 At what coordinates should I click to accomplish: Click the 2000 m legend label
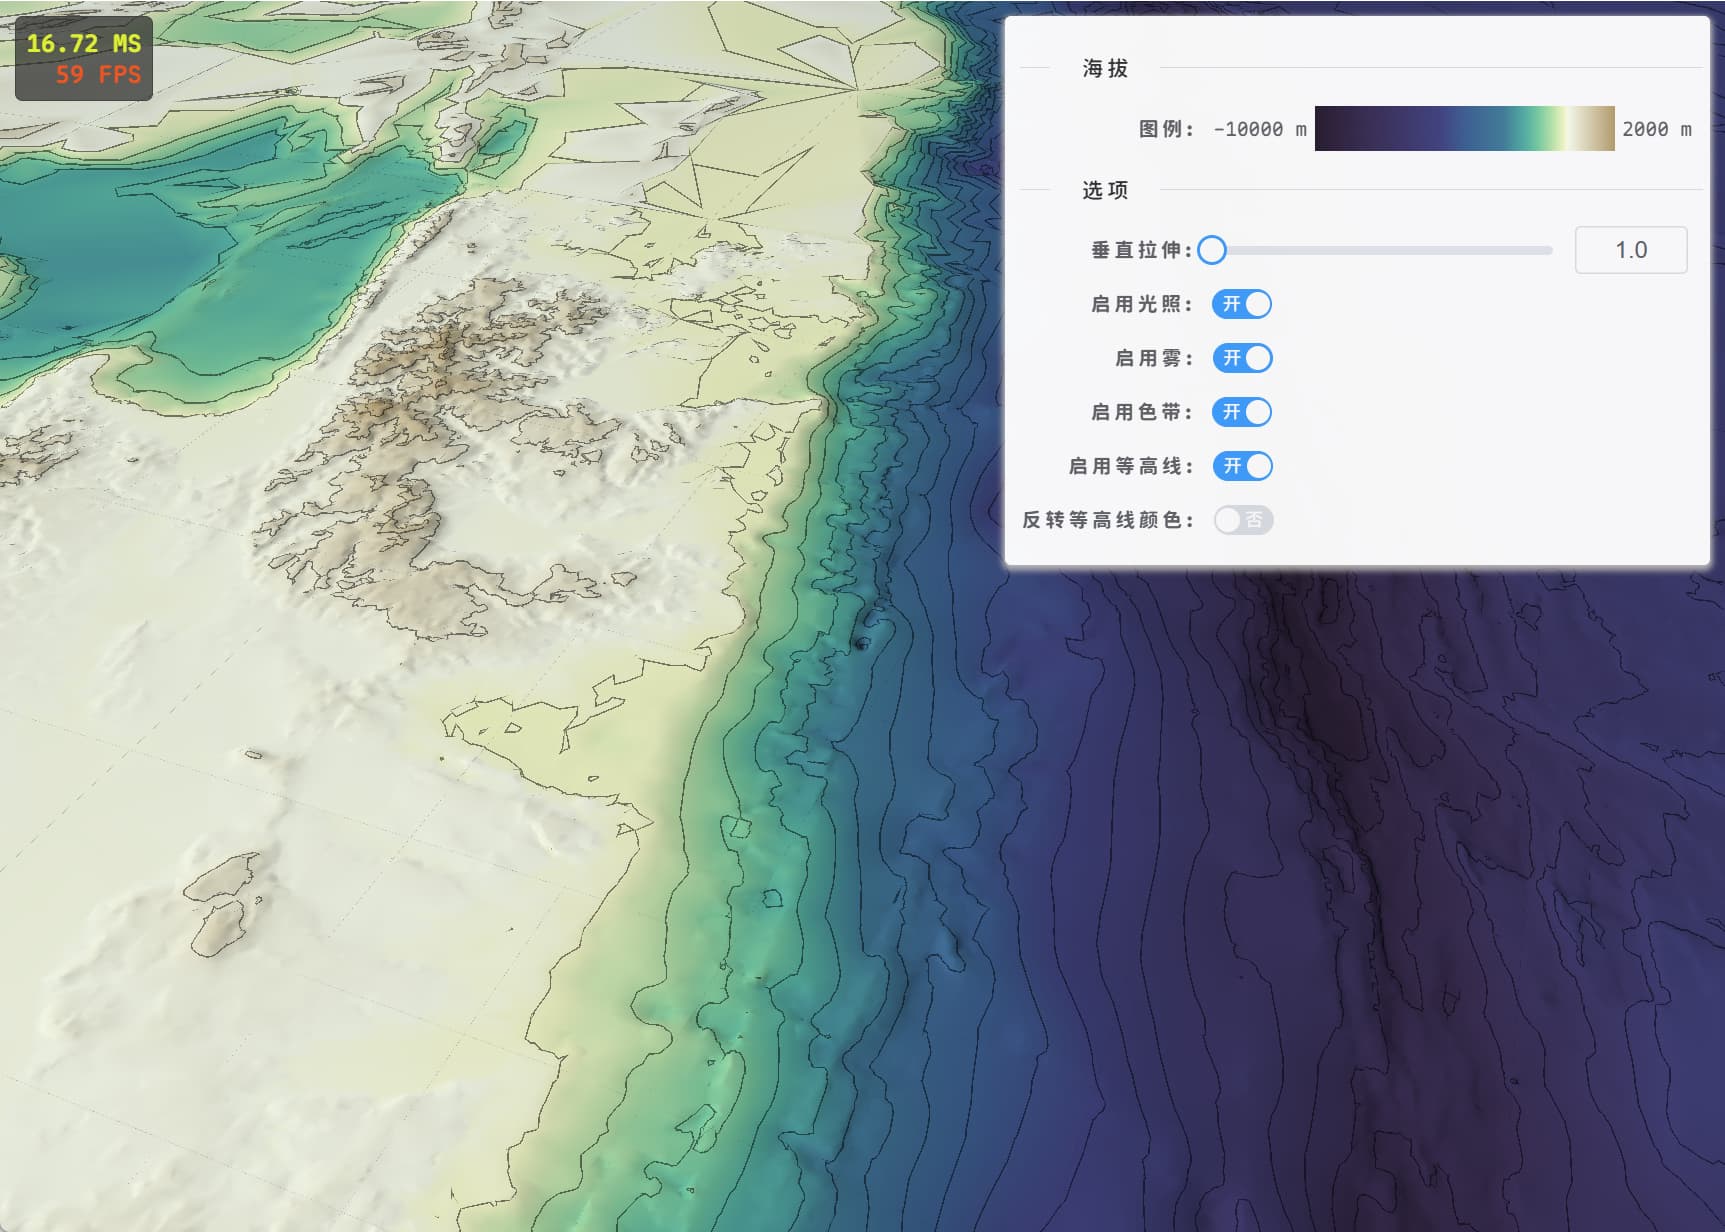tap(1657, 129)
